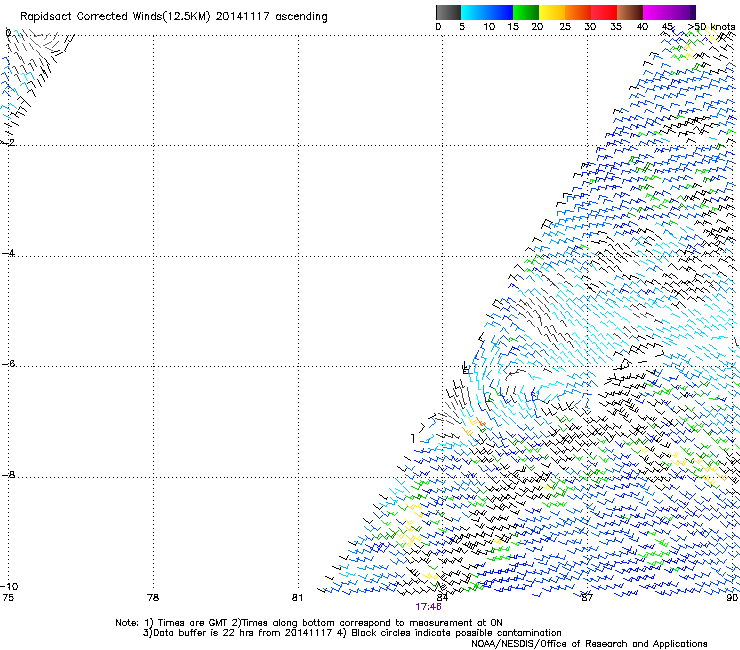Click latitude label '-8' on left axis
This screenshot has width=740, height=650.
point(8,474)
